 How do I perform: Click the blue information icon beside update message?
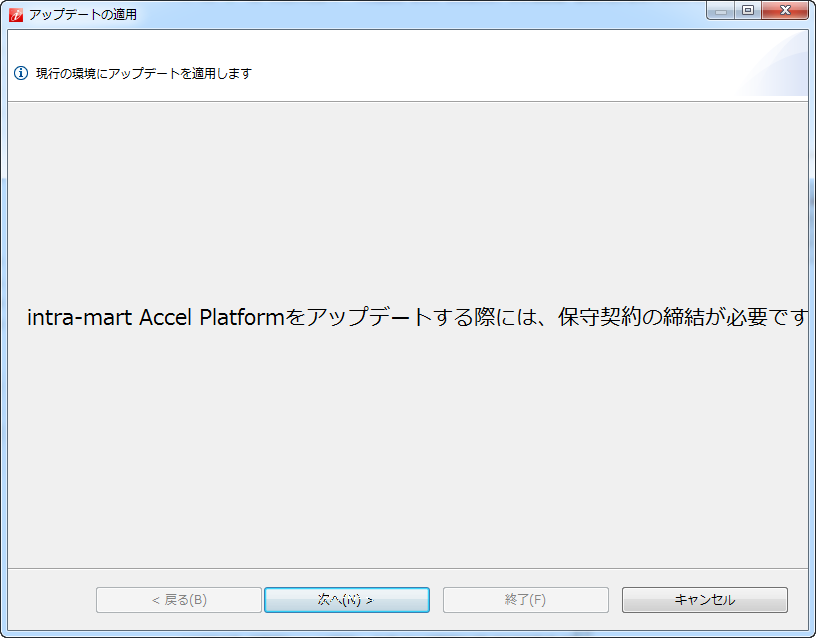(21, 73)
